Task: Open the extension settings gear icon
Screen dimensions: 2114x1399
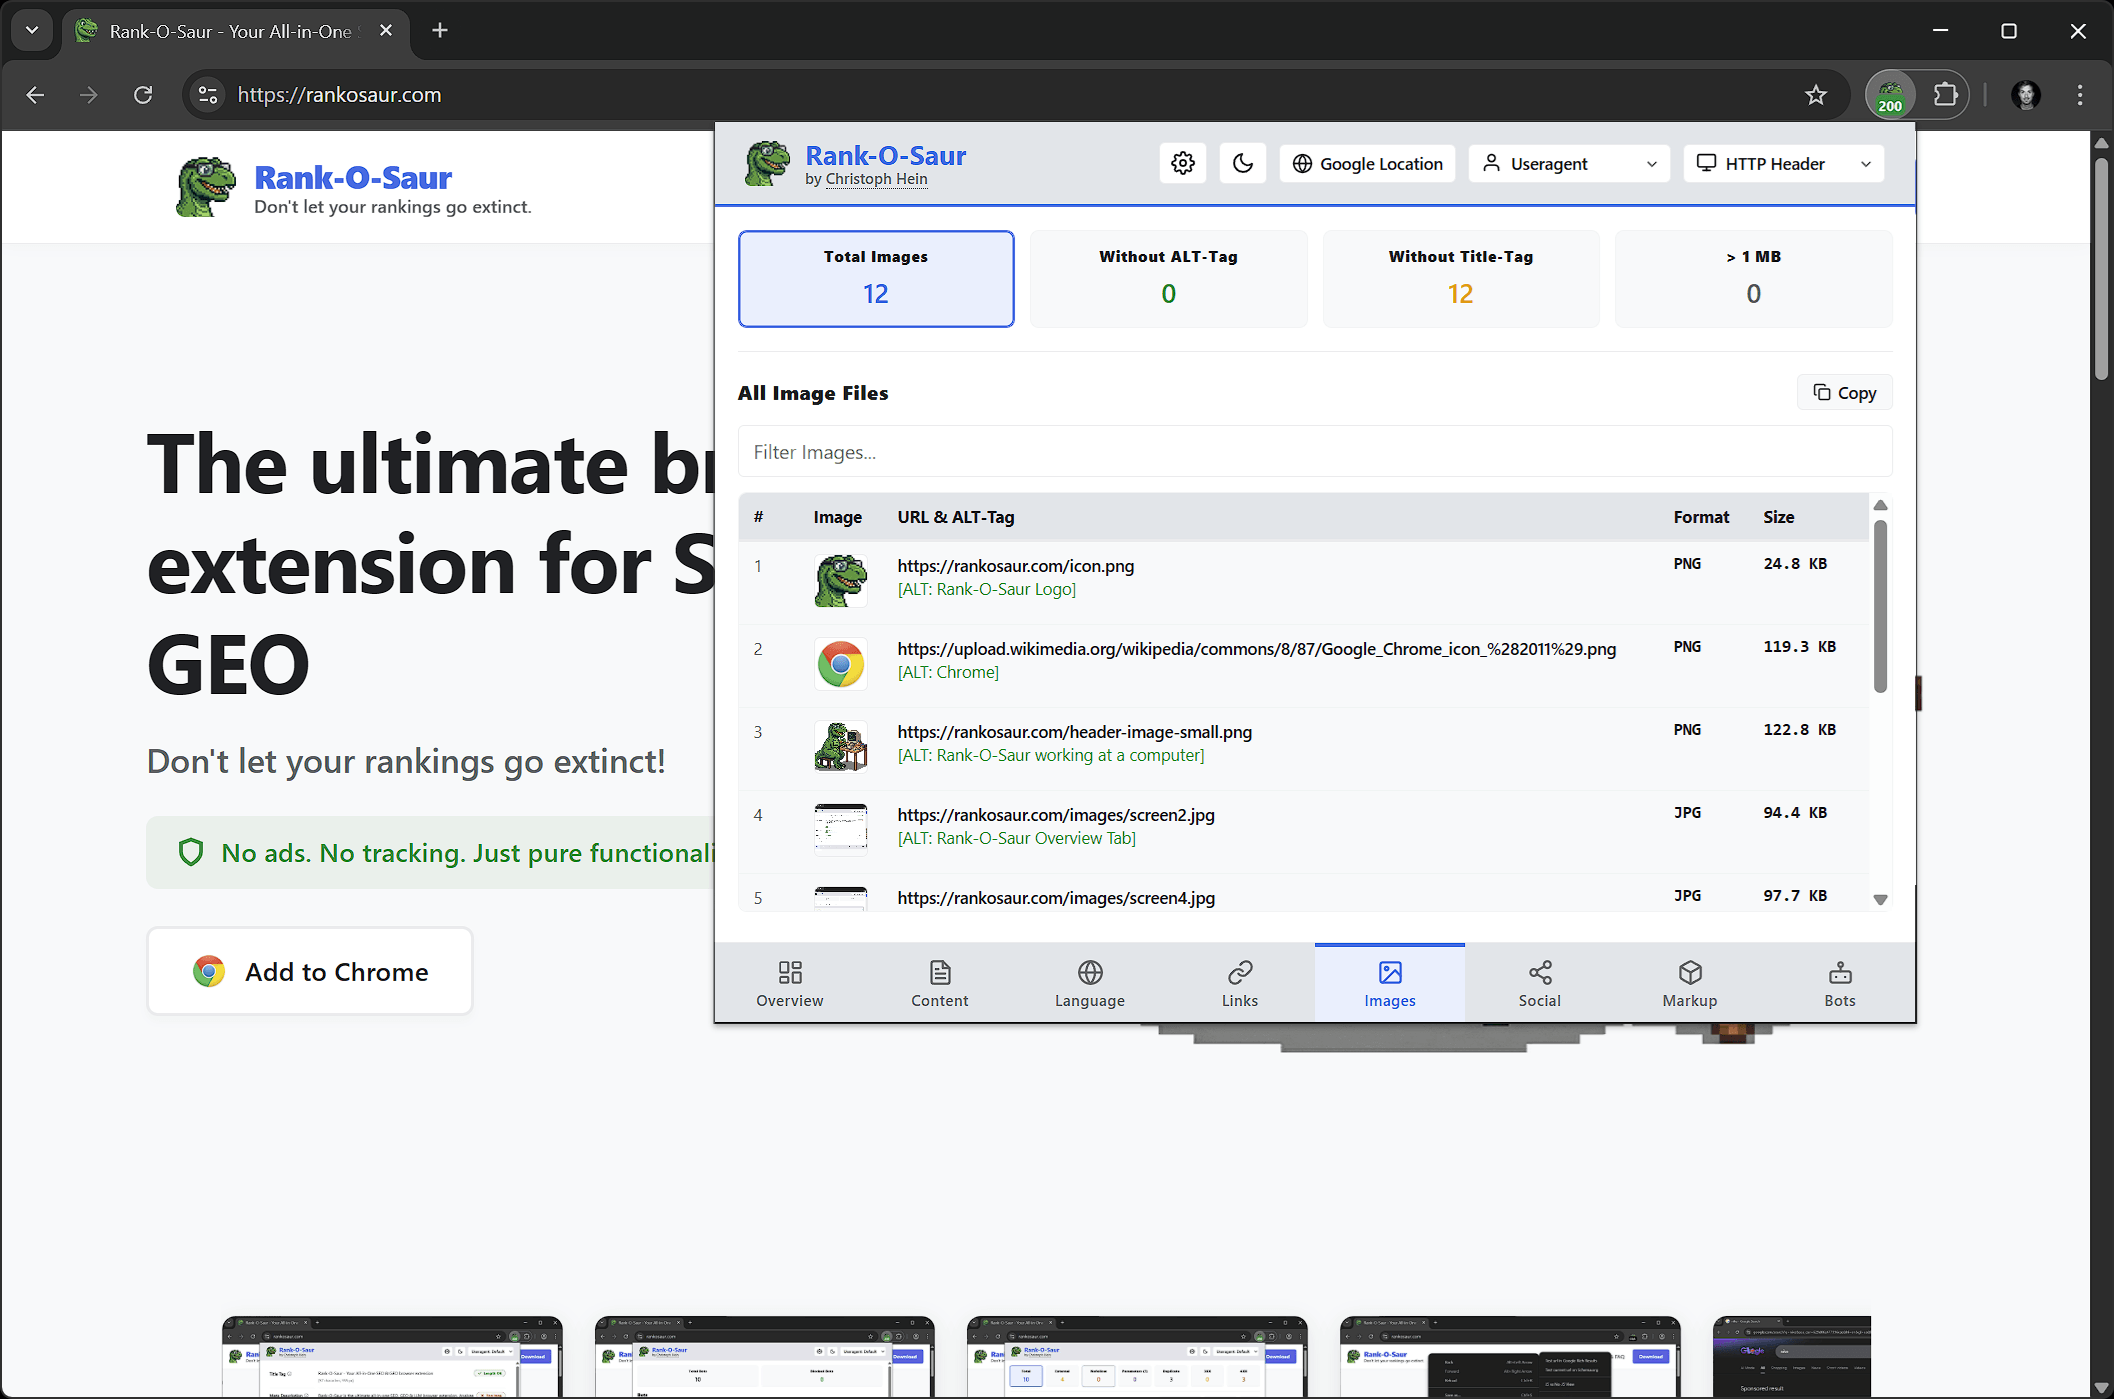Action: (1183, 164)
